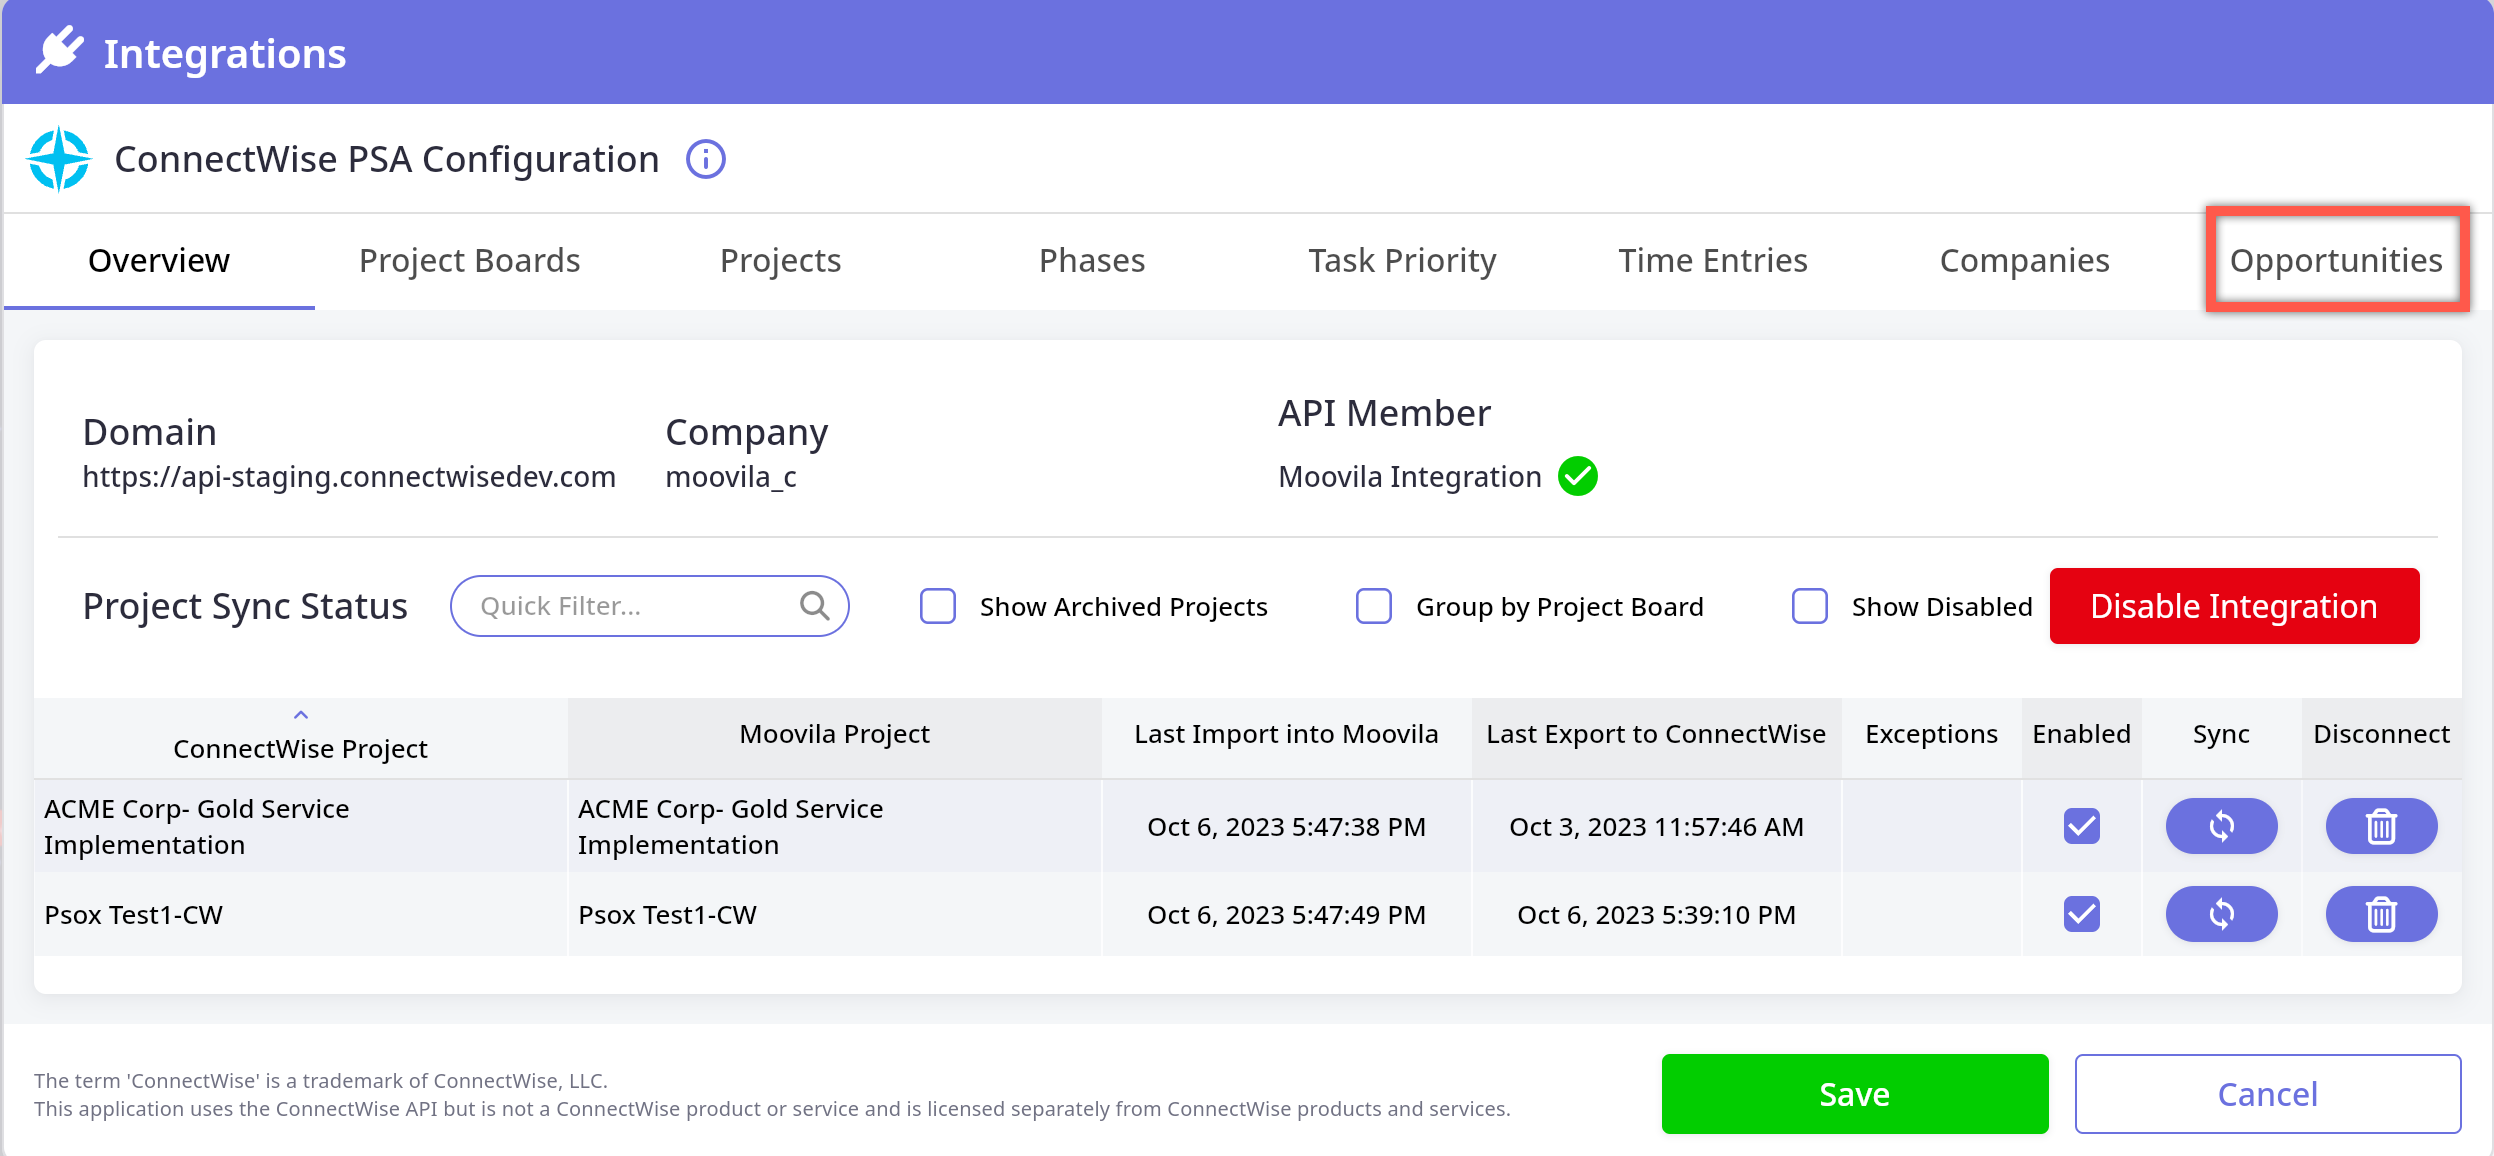
Task: Click the ConnectWise compass logo icon
Action: (x=59, y=159)
